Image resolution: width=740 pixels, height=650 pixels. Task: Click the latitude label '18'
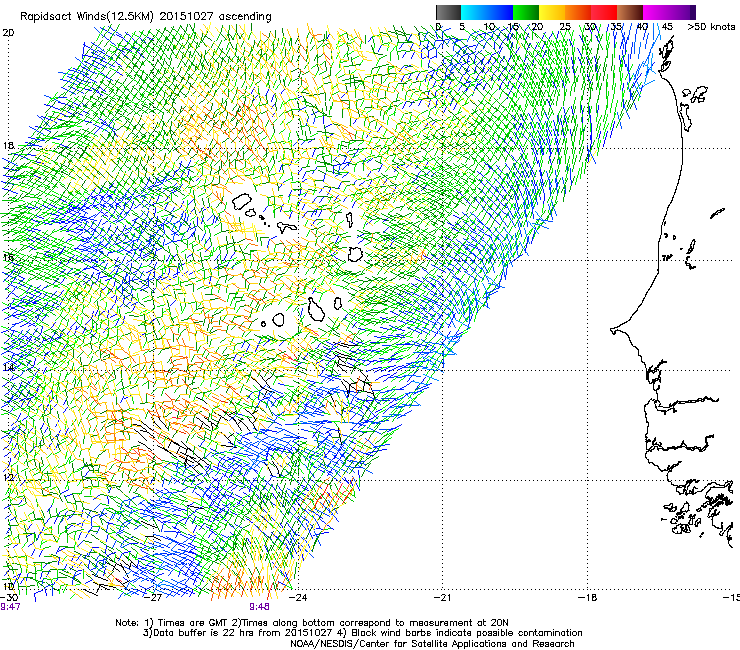tap(8, 145)
